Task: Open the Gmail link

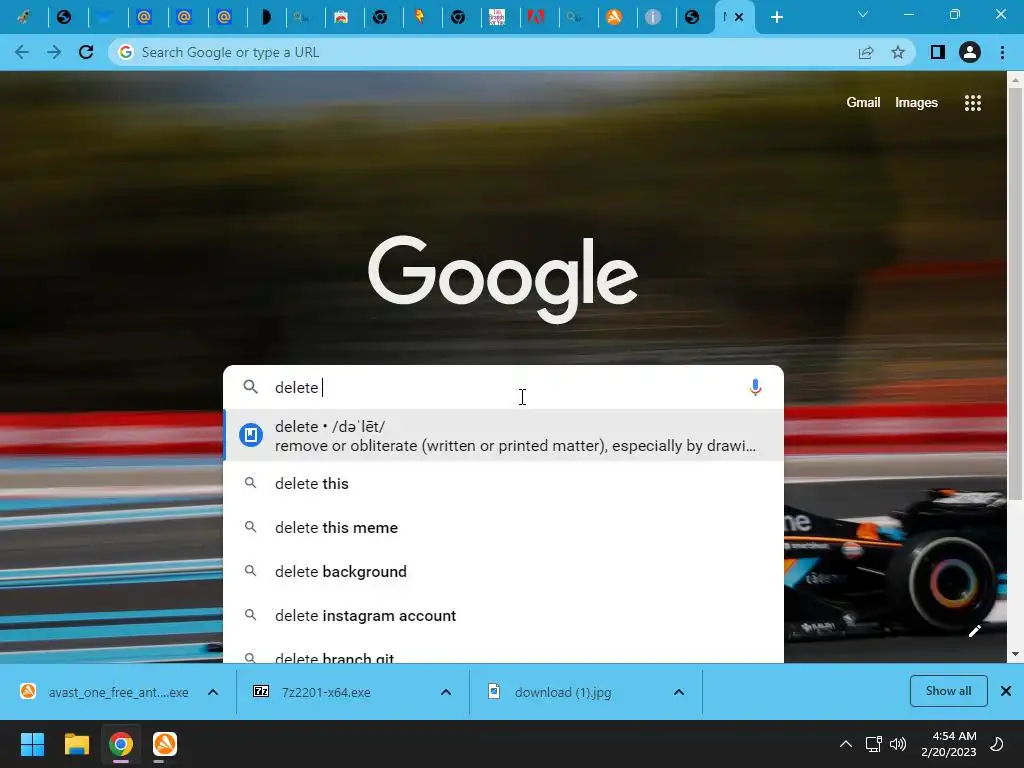Action: [x=863, y=103]
